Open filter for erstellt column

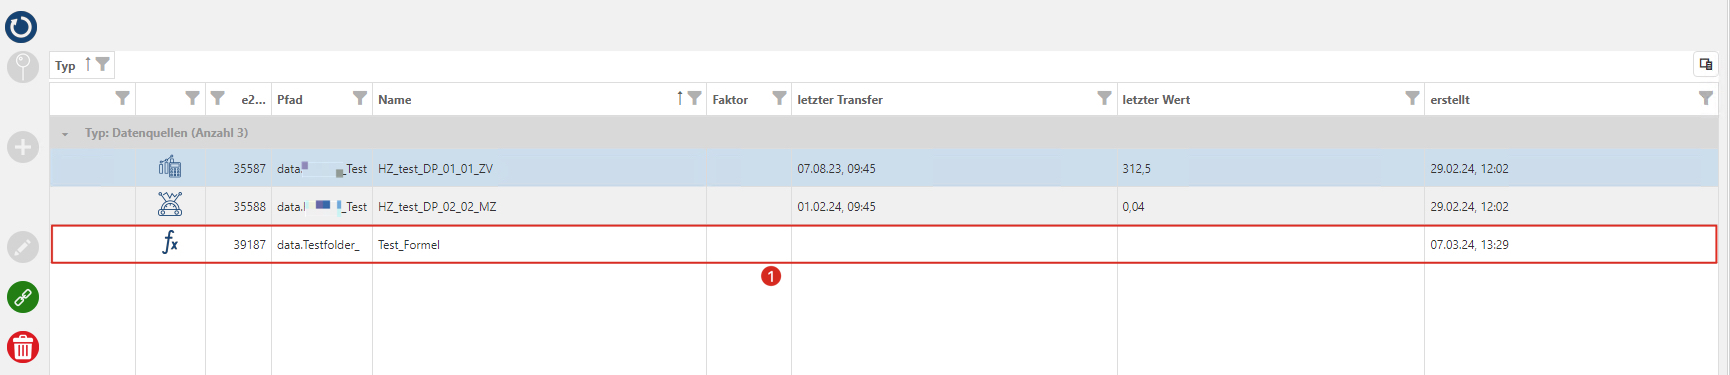(x=1706, y=98)
